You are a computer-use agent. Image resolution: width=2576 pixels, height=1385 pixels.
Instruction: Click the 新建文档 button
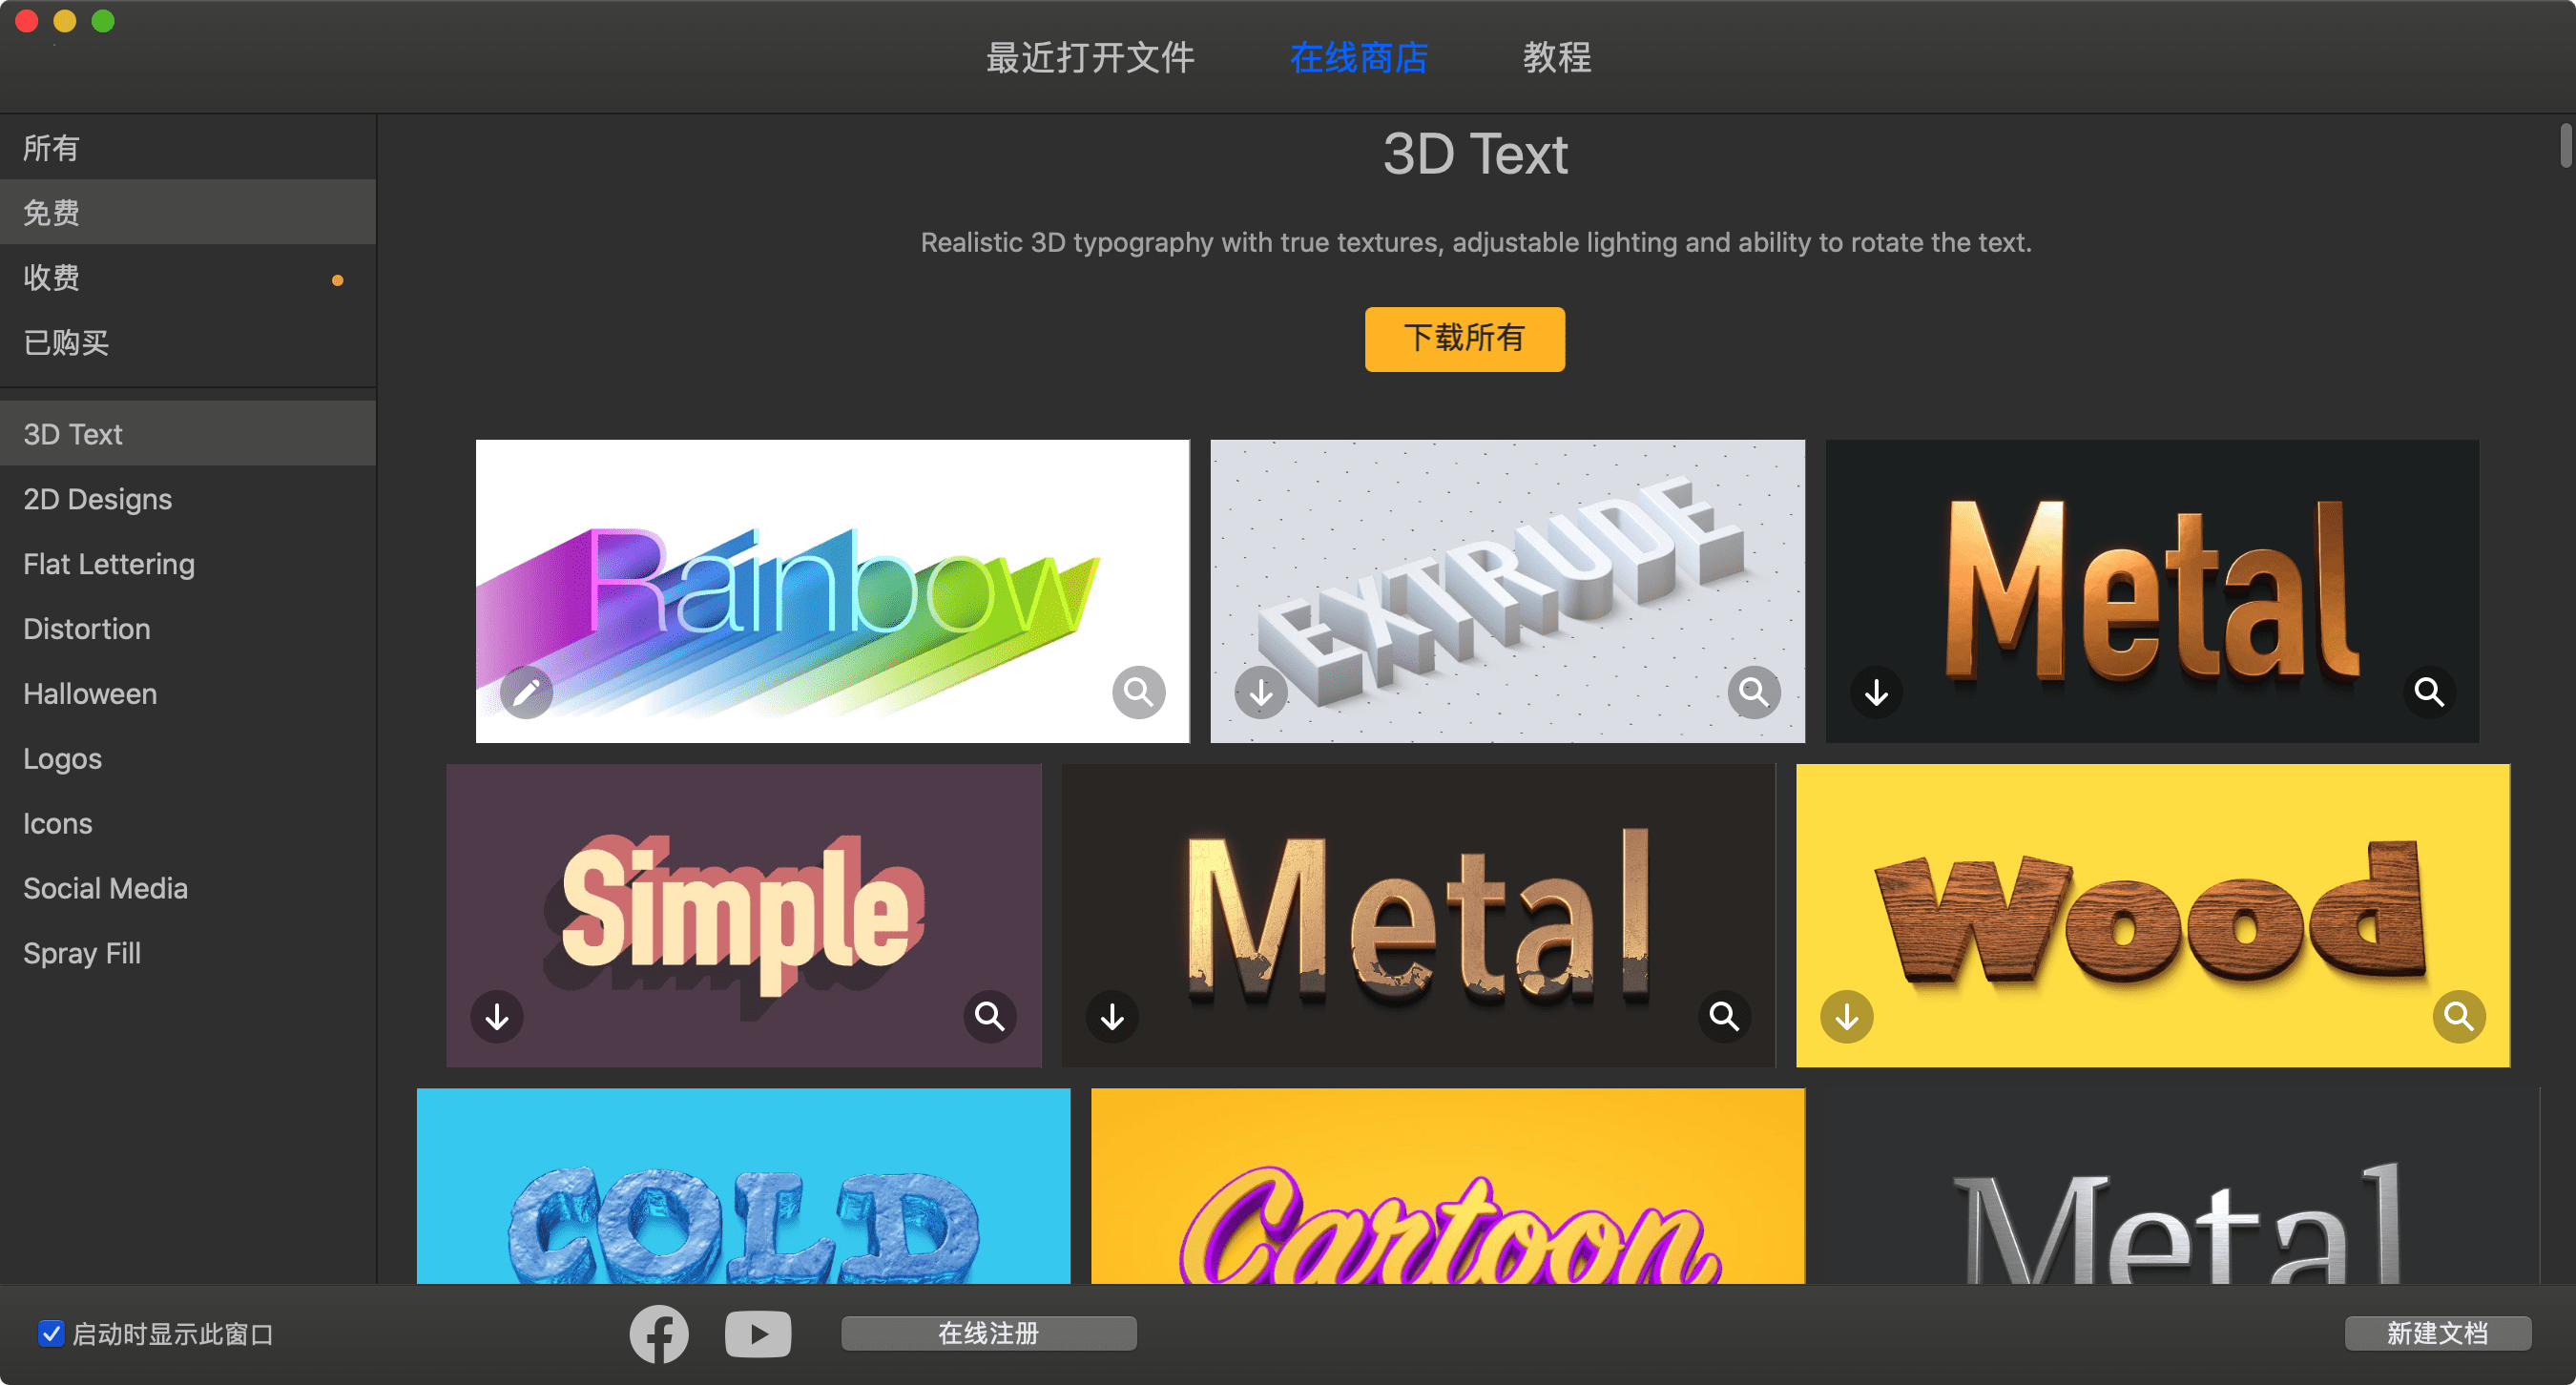point(2437,1333)
